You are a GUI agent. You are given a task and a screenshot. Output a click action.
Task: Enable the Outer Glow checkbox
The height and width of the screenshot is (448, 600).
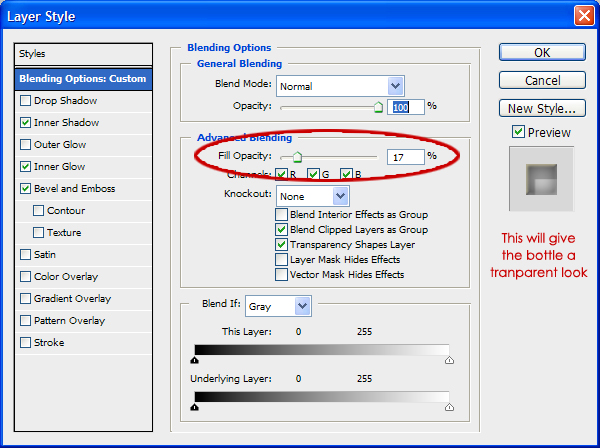click(25, 145)
